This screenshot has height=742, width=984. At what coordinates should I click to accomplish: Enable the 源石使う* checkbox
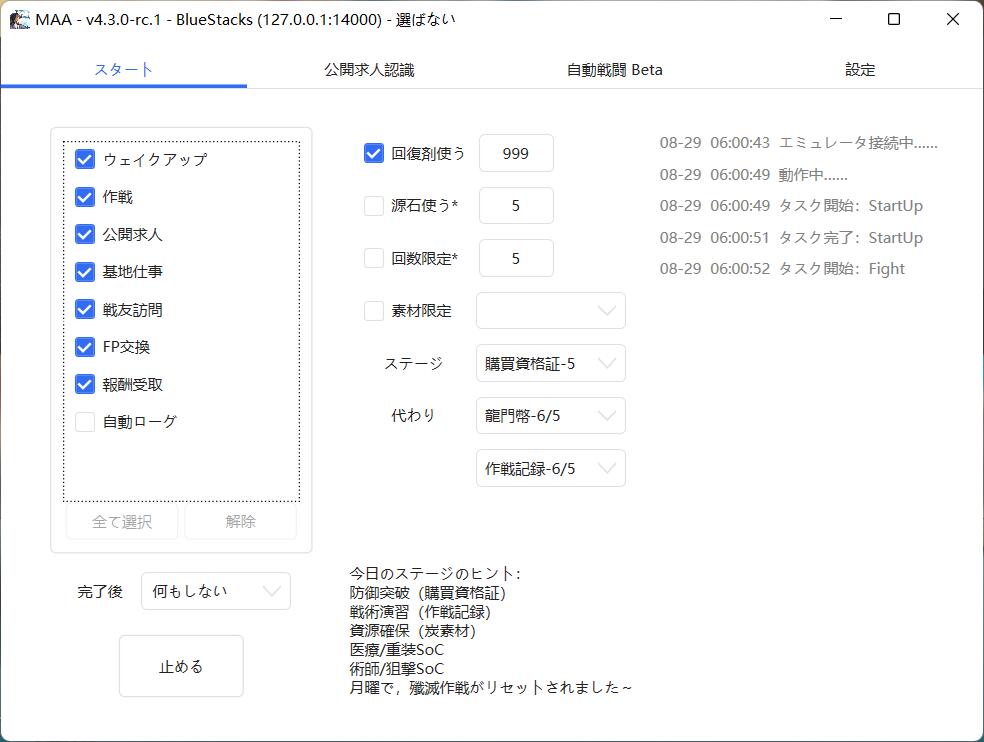coord(373,205)
